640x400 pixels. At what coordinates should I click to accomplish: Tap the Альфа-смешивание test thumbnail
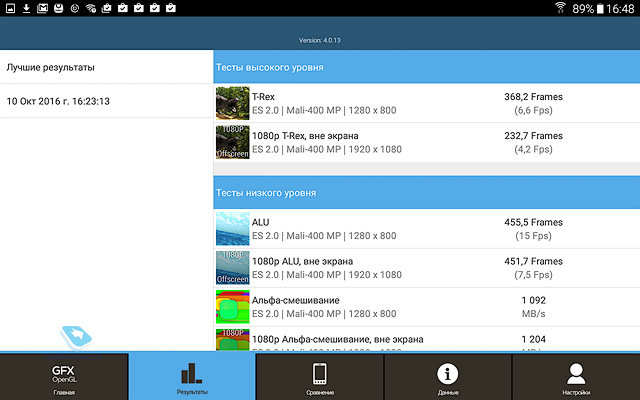(232, 307)
